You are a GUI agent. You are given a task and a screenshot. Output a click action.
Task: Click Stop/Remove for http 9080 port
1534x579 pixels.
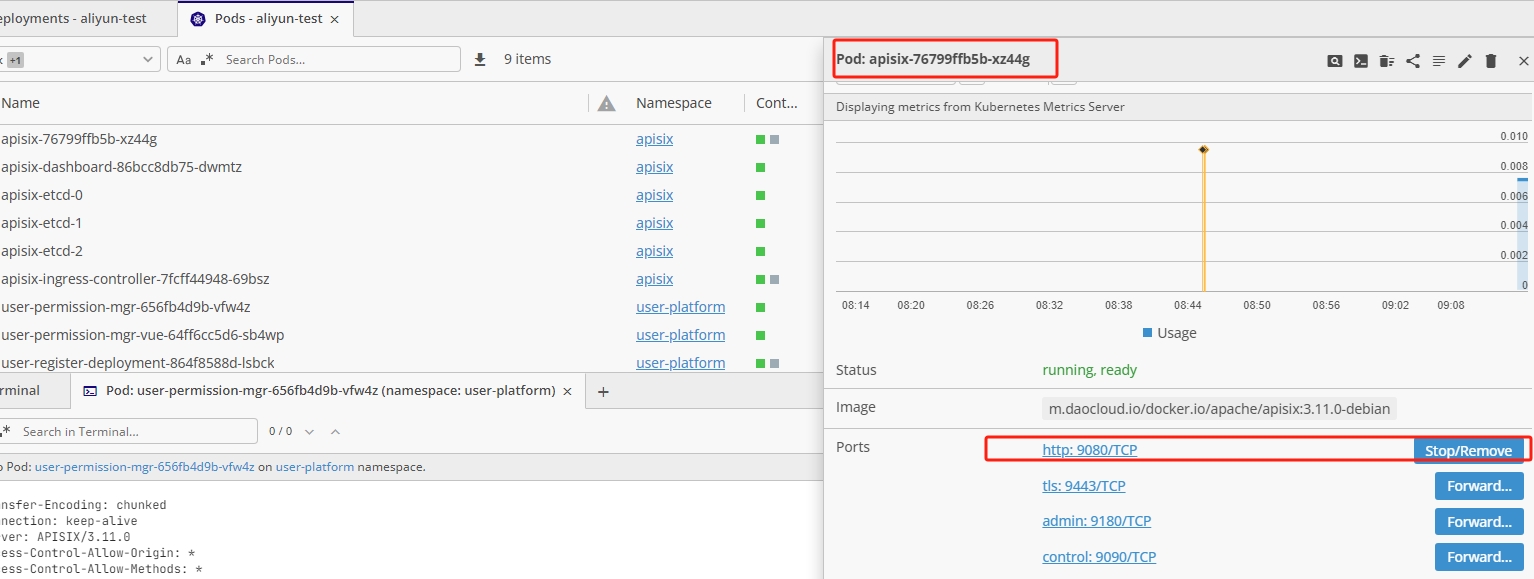pyautogui.click(x=1467, y=451)
